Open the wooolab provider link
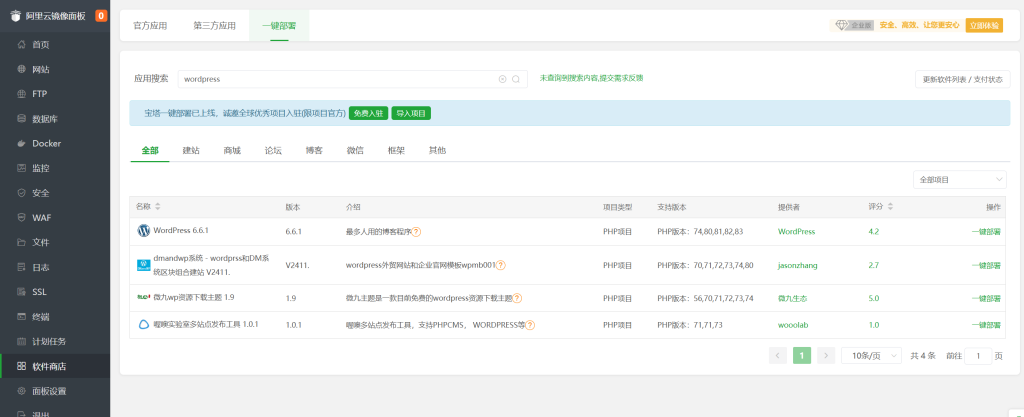The image size is (1024, 417). (x=792, y=325)
